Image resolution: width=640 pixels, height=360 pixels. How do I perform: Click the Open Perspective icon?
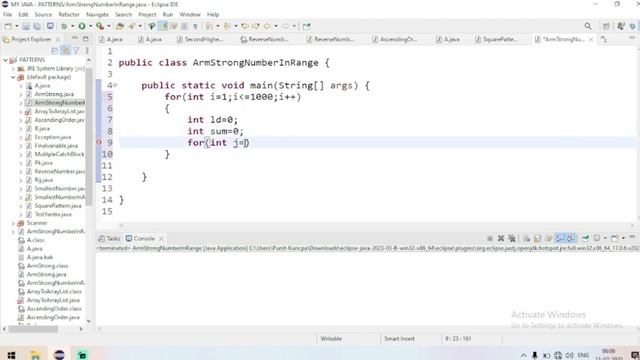[606, 26]
